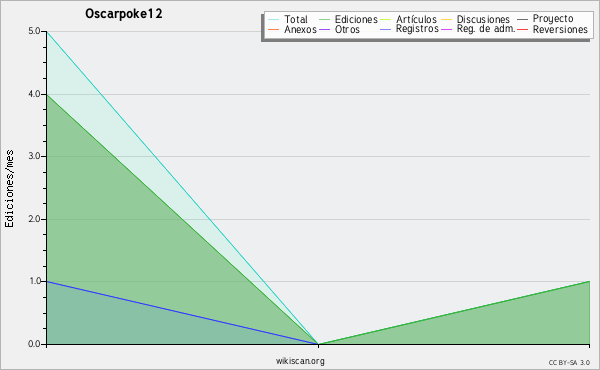The width and height of the screenshot is (600, 370).
Task: Click the orange Anexos legend line swatch
Action: click(274, 29)
